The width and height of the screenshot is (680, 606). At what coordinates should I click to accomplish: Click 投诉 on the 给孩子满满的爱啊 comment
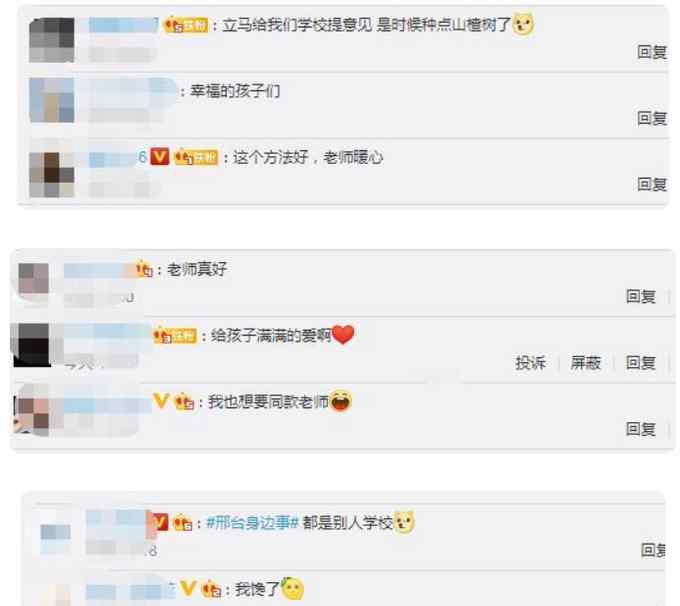tap(530, 363)
